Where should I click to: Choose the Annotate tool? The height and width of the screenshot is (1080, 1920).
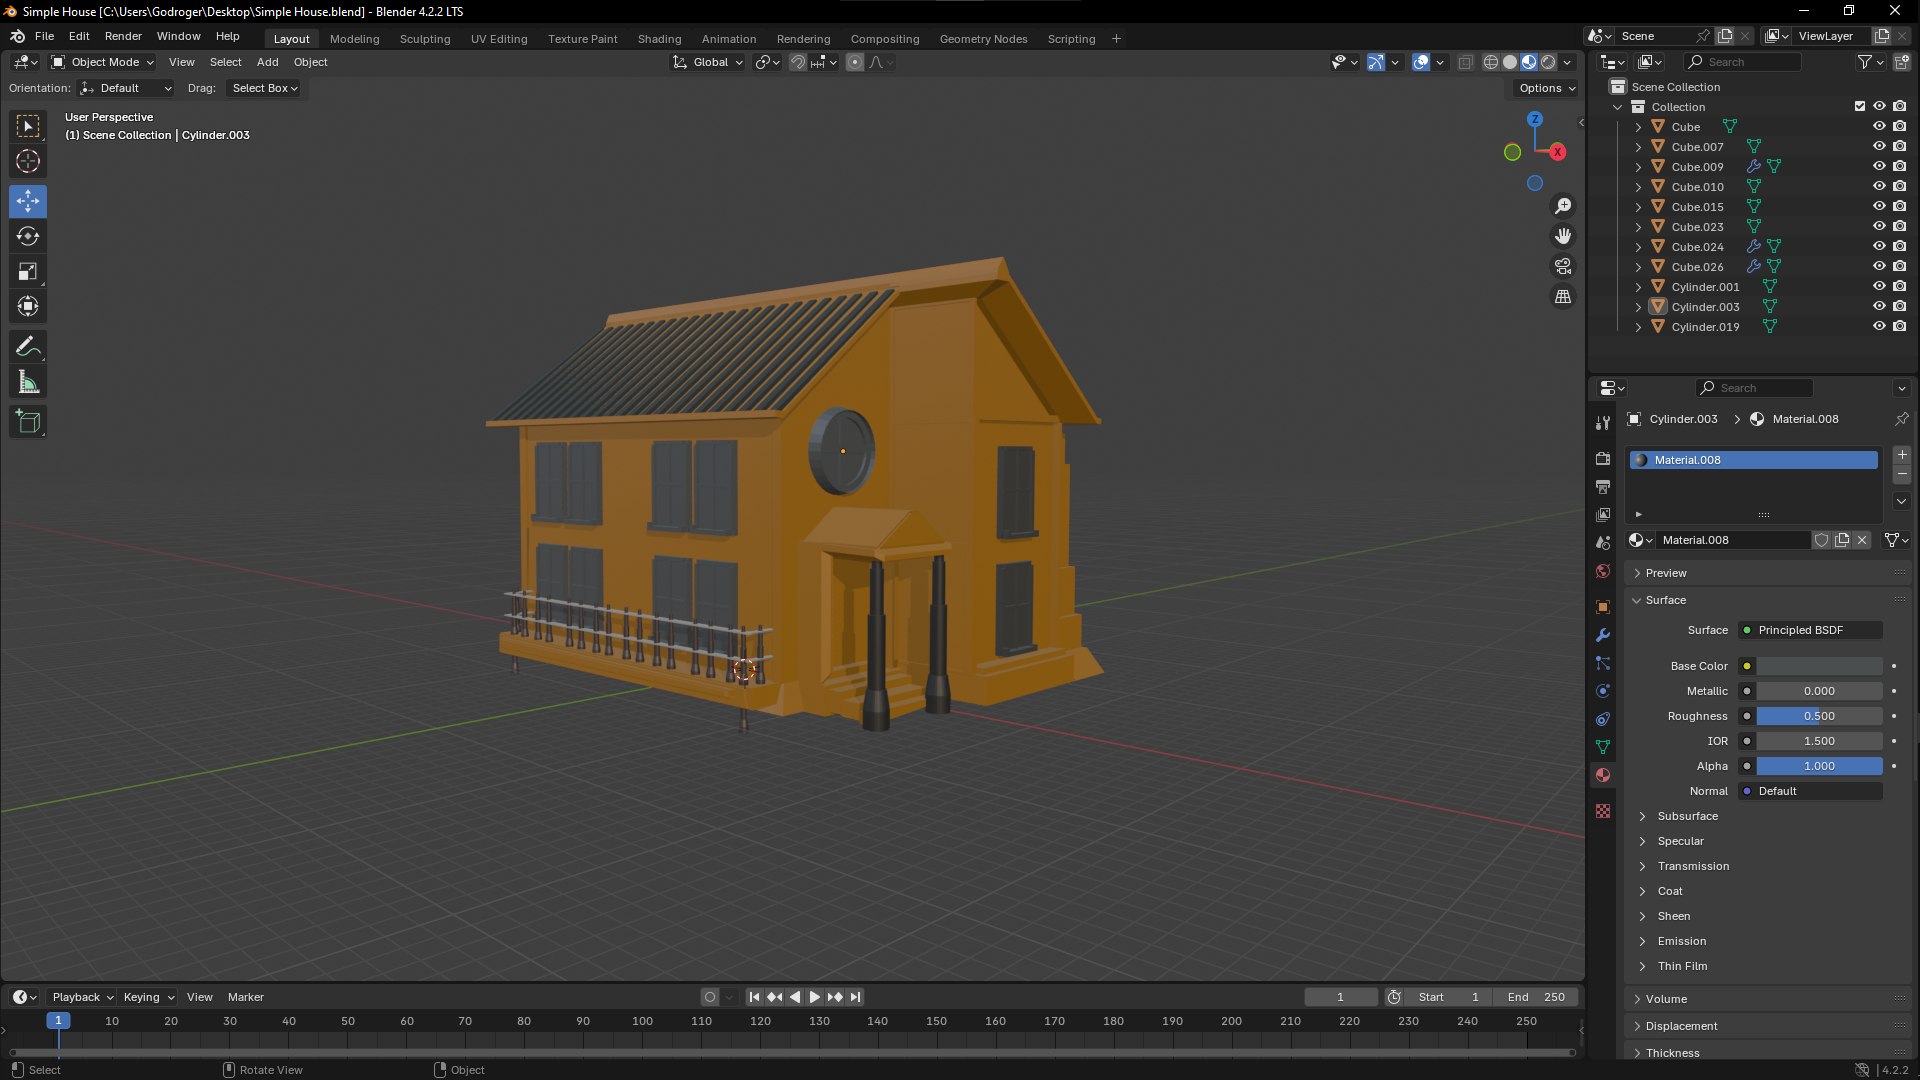28,346
